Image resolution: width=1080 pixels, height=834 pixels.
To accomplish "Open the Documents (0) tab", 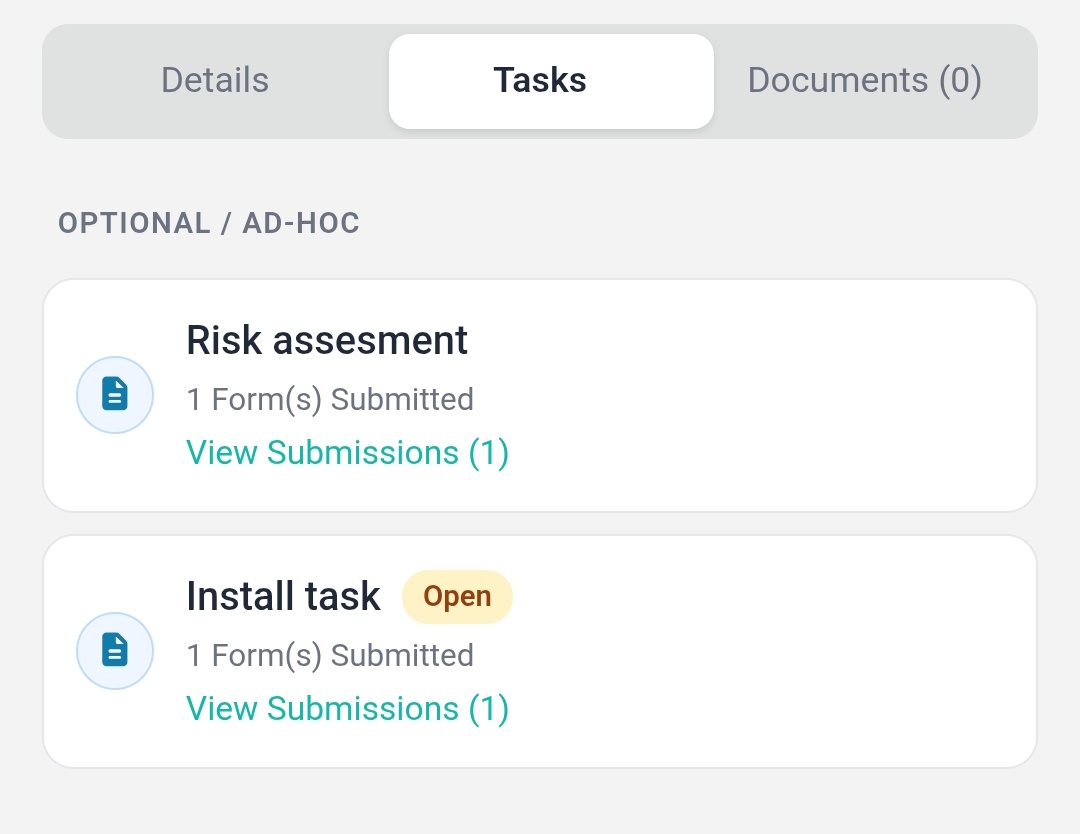I will coord(864,80).
